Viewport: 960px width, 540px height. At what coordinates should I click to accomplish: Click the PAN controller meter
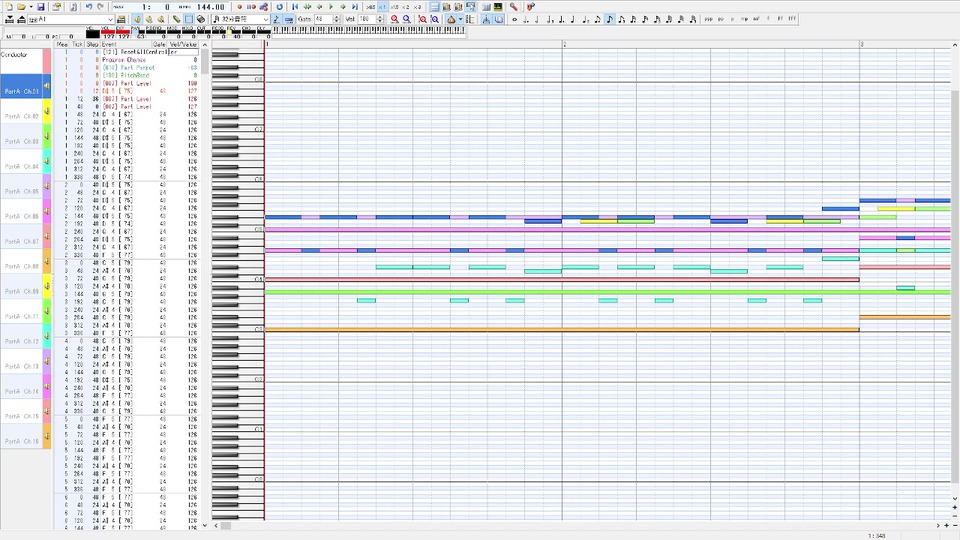(139, 32)
